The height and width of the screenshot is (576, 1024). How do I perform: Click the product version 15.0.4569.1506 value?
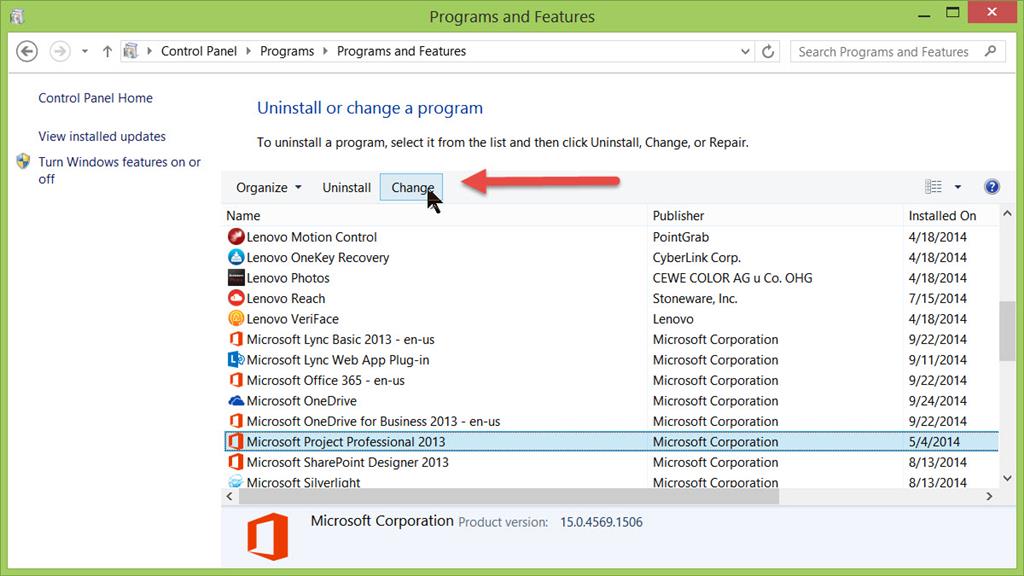pyautogui.click(x=601, y=522)
